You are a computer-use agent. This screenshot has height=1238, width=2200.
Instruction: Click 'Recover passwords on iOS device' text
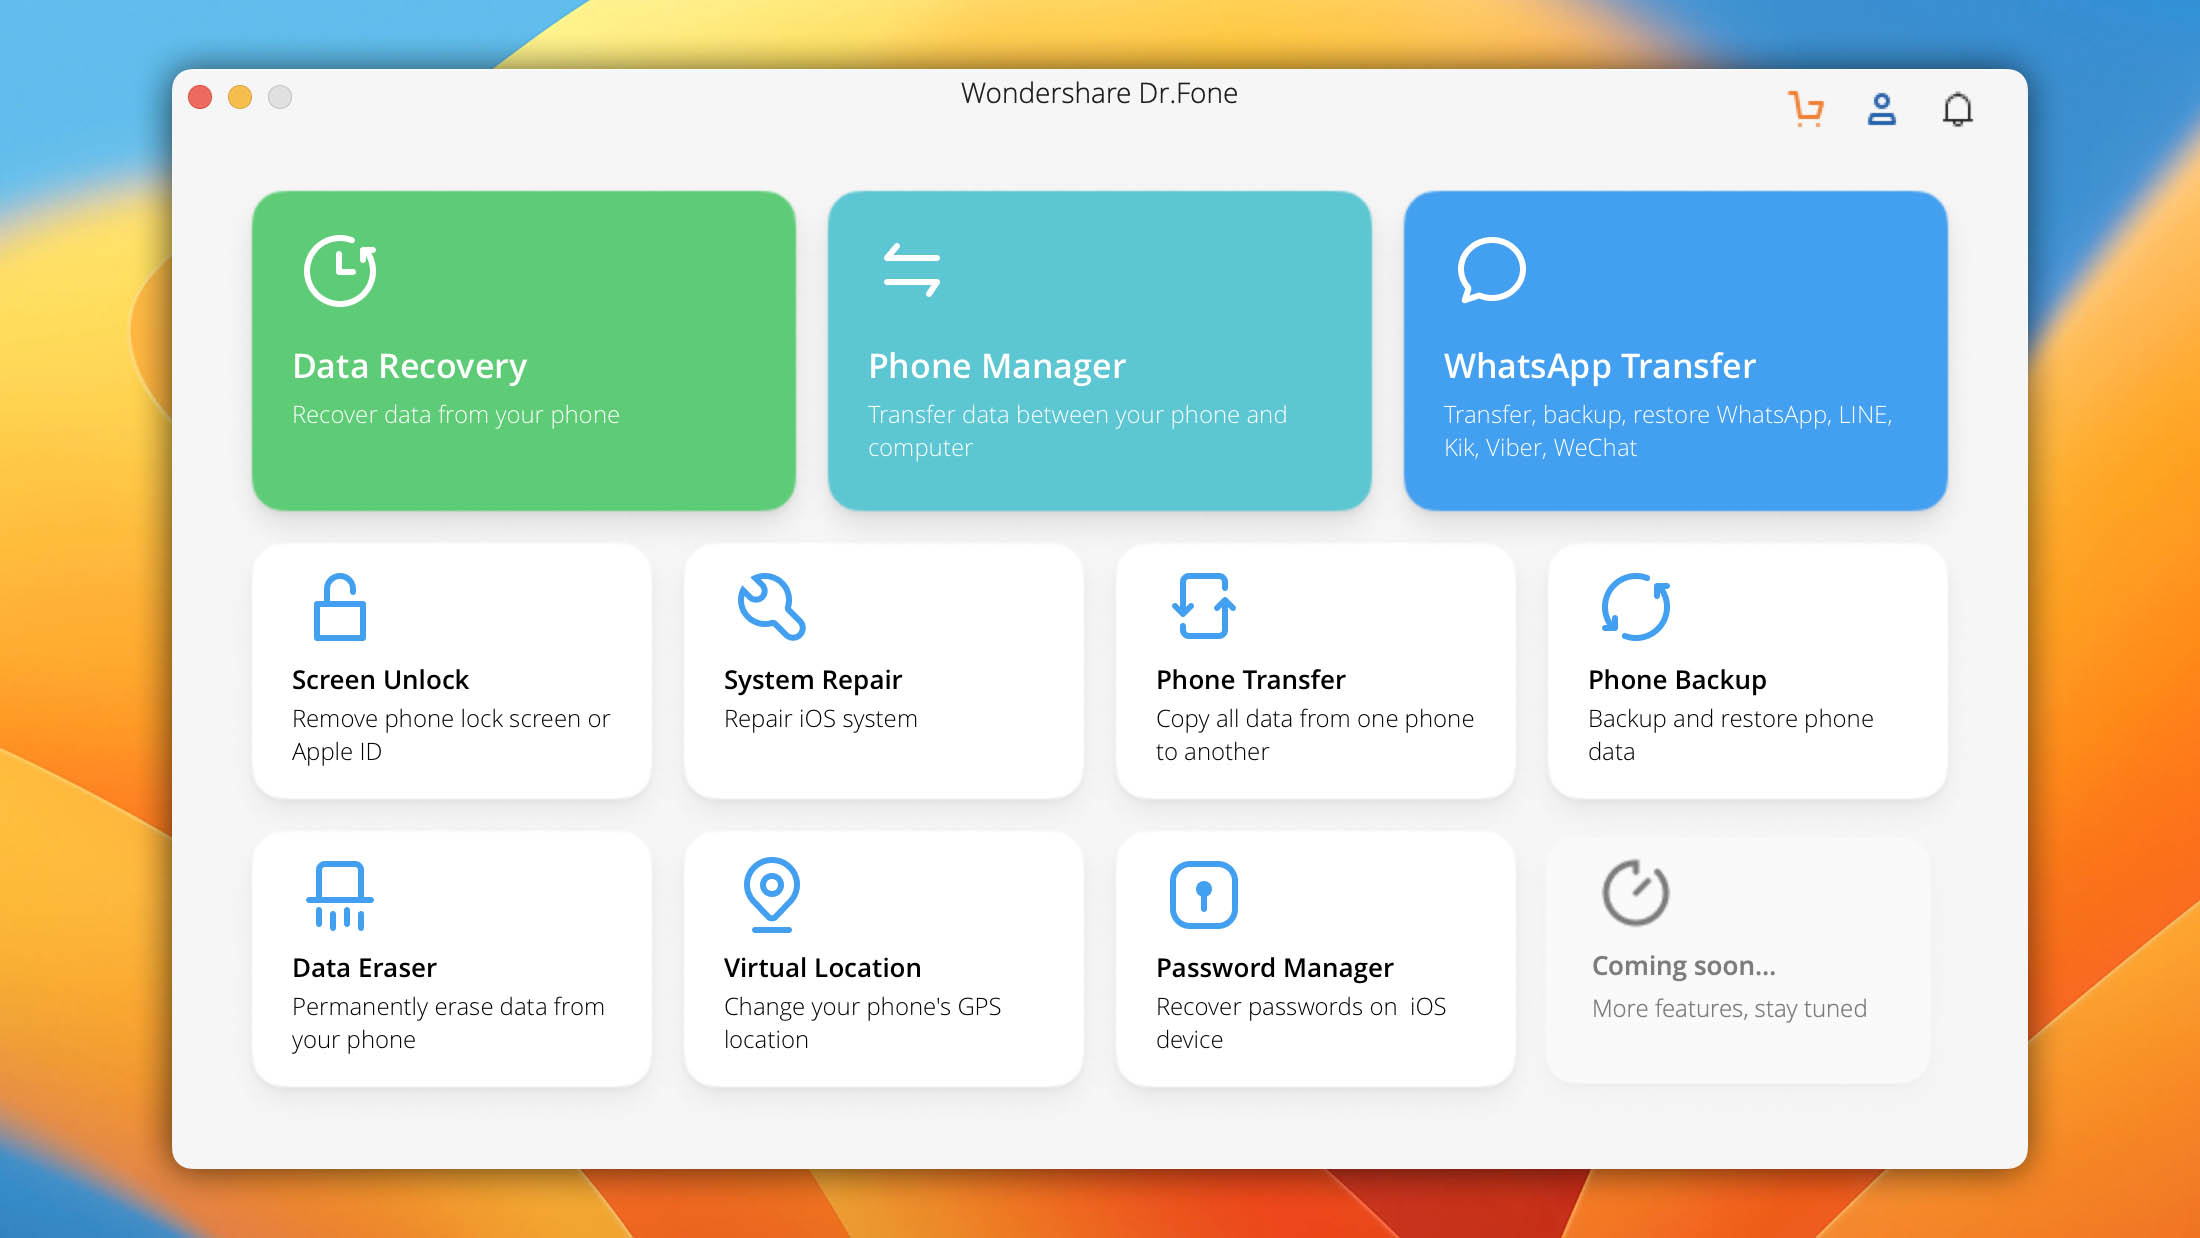[1300, 1023]
